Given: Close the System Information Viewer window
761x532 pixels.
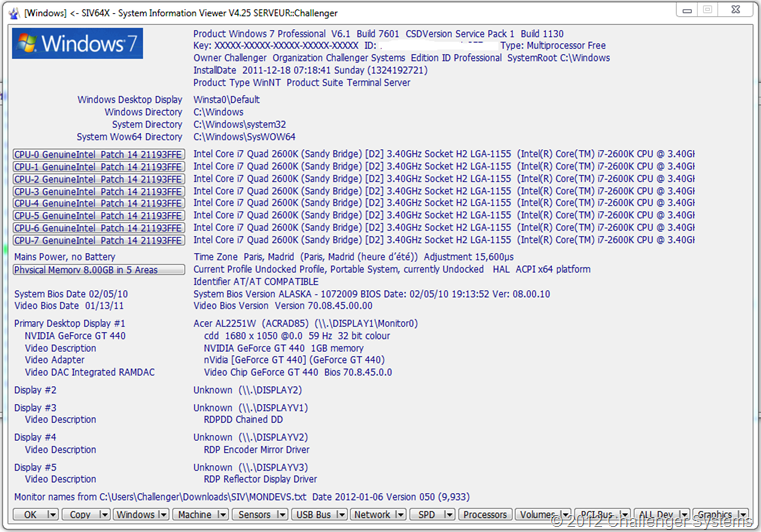Looking at the screenshot, I should (x=736, y=10).
